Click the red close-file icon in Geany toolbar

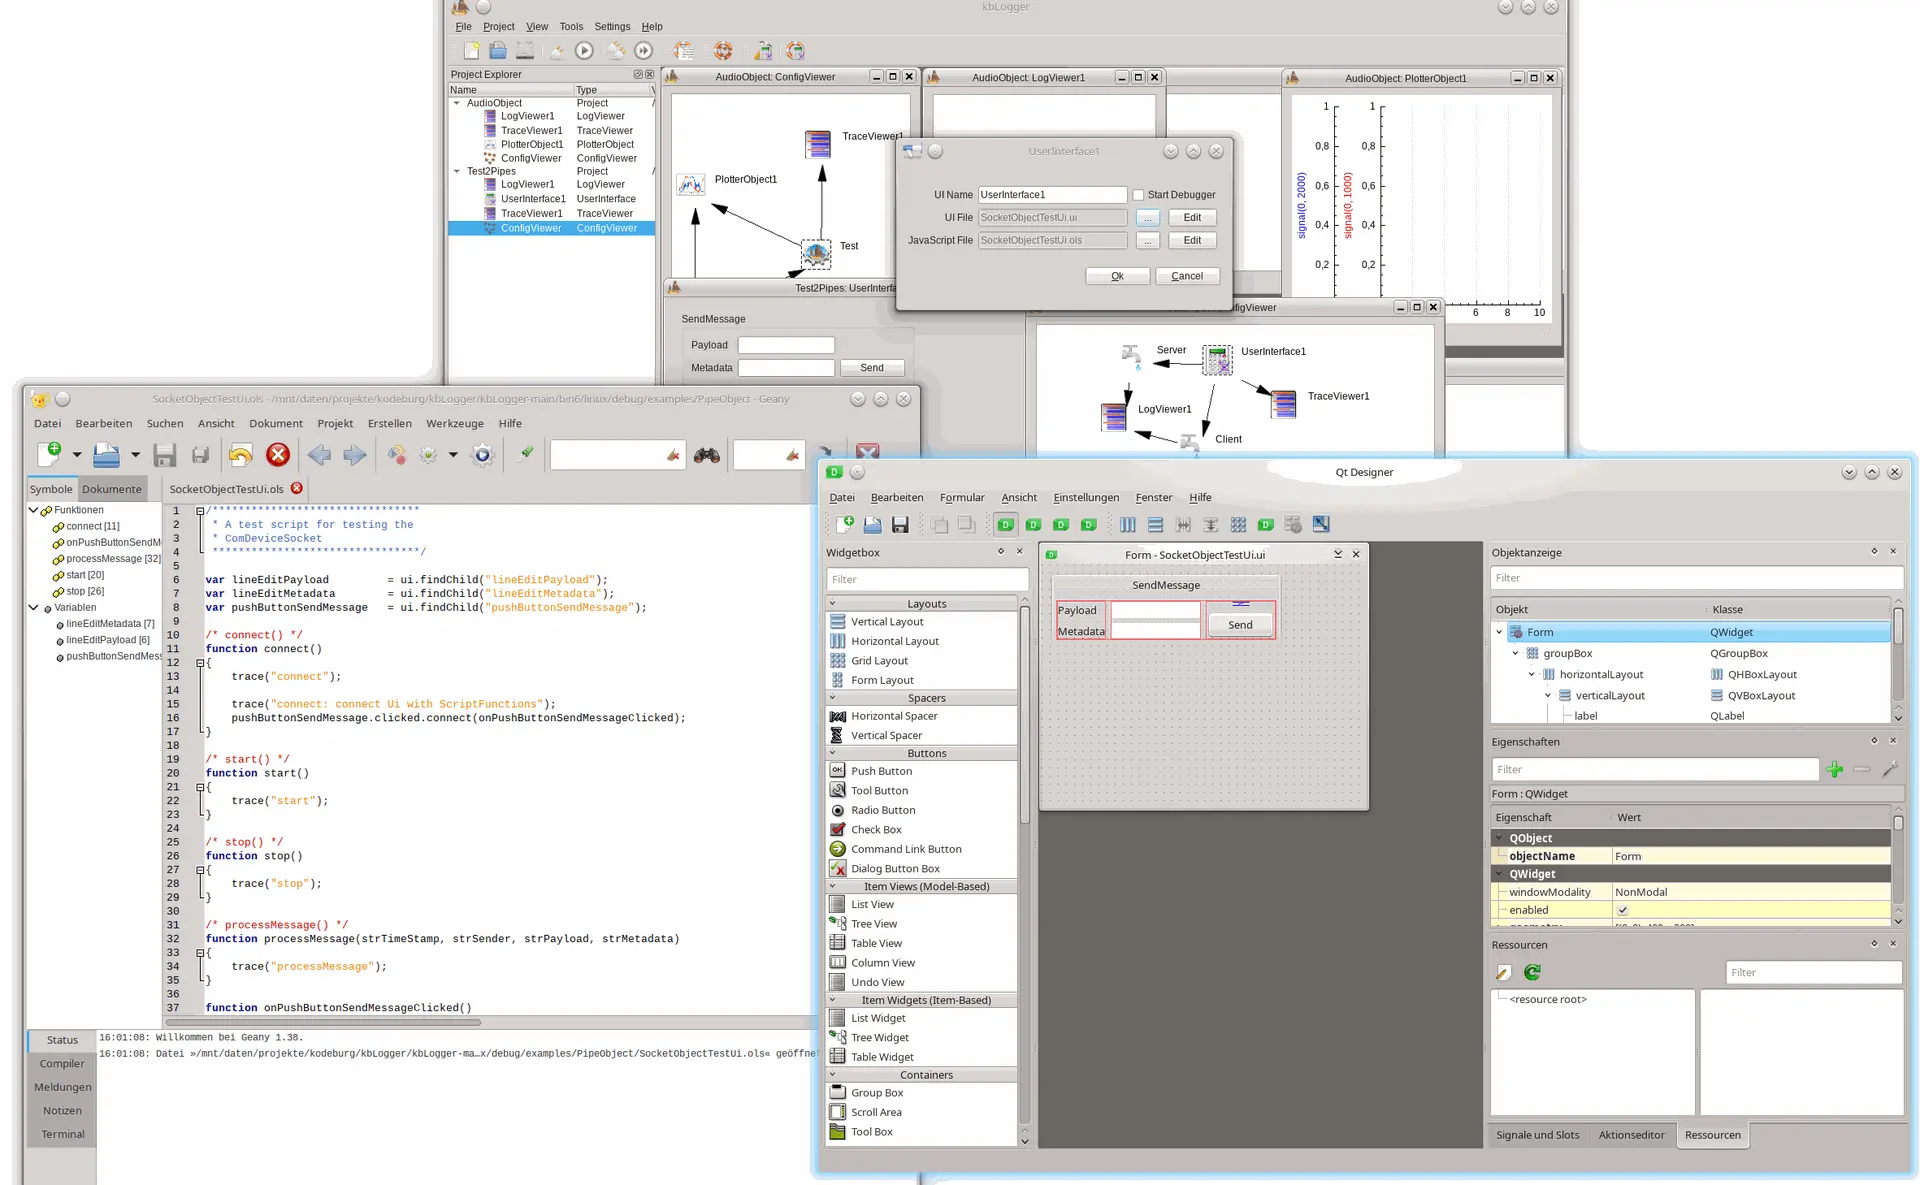(x=278, y=455)
